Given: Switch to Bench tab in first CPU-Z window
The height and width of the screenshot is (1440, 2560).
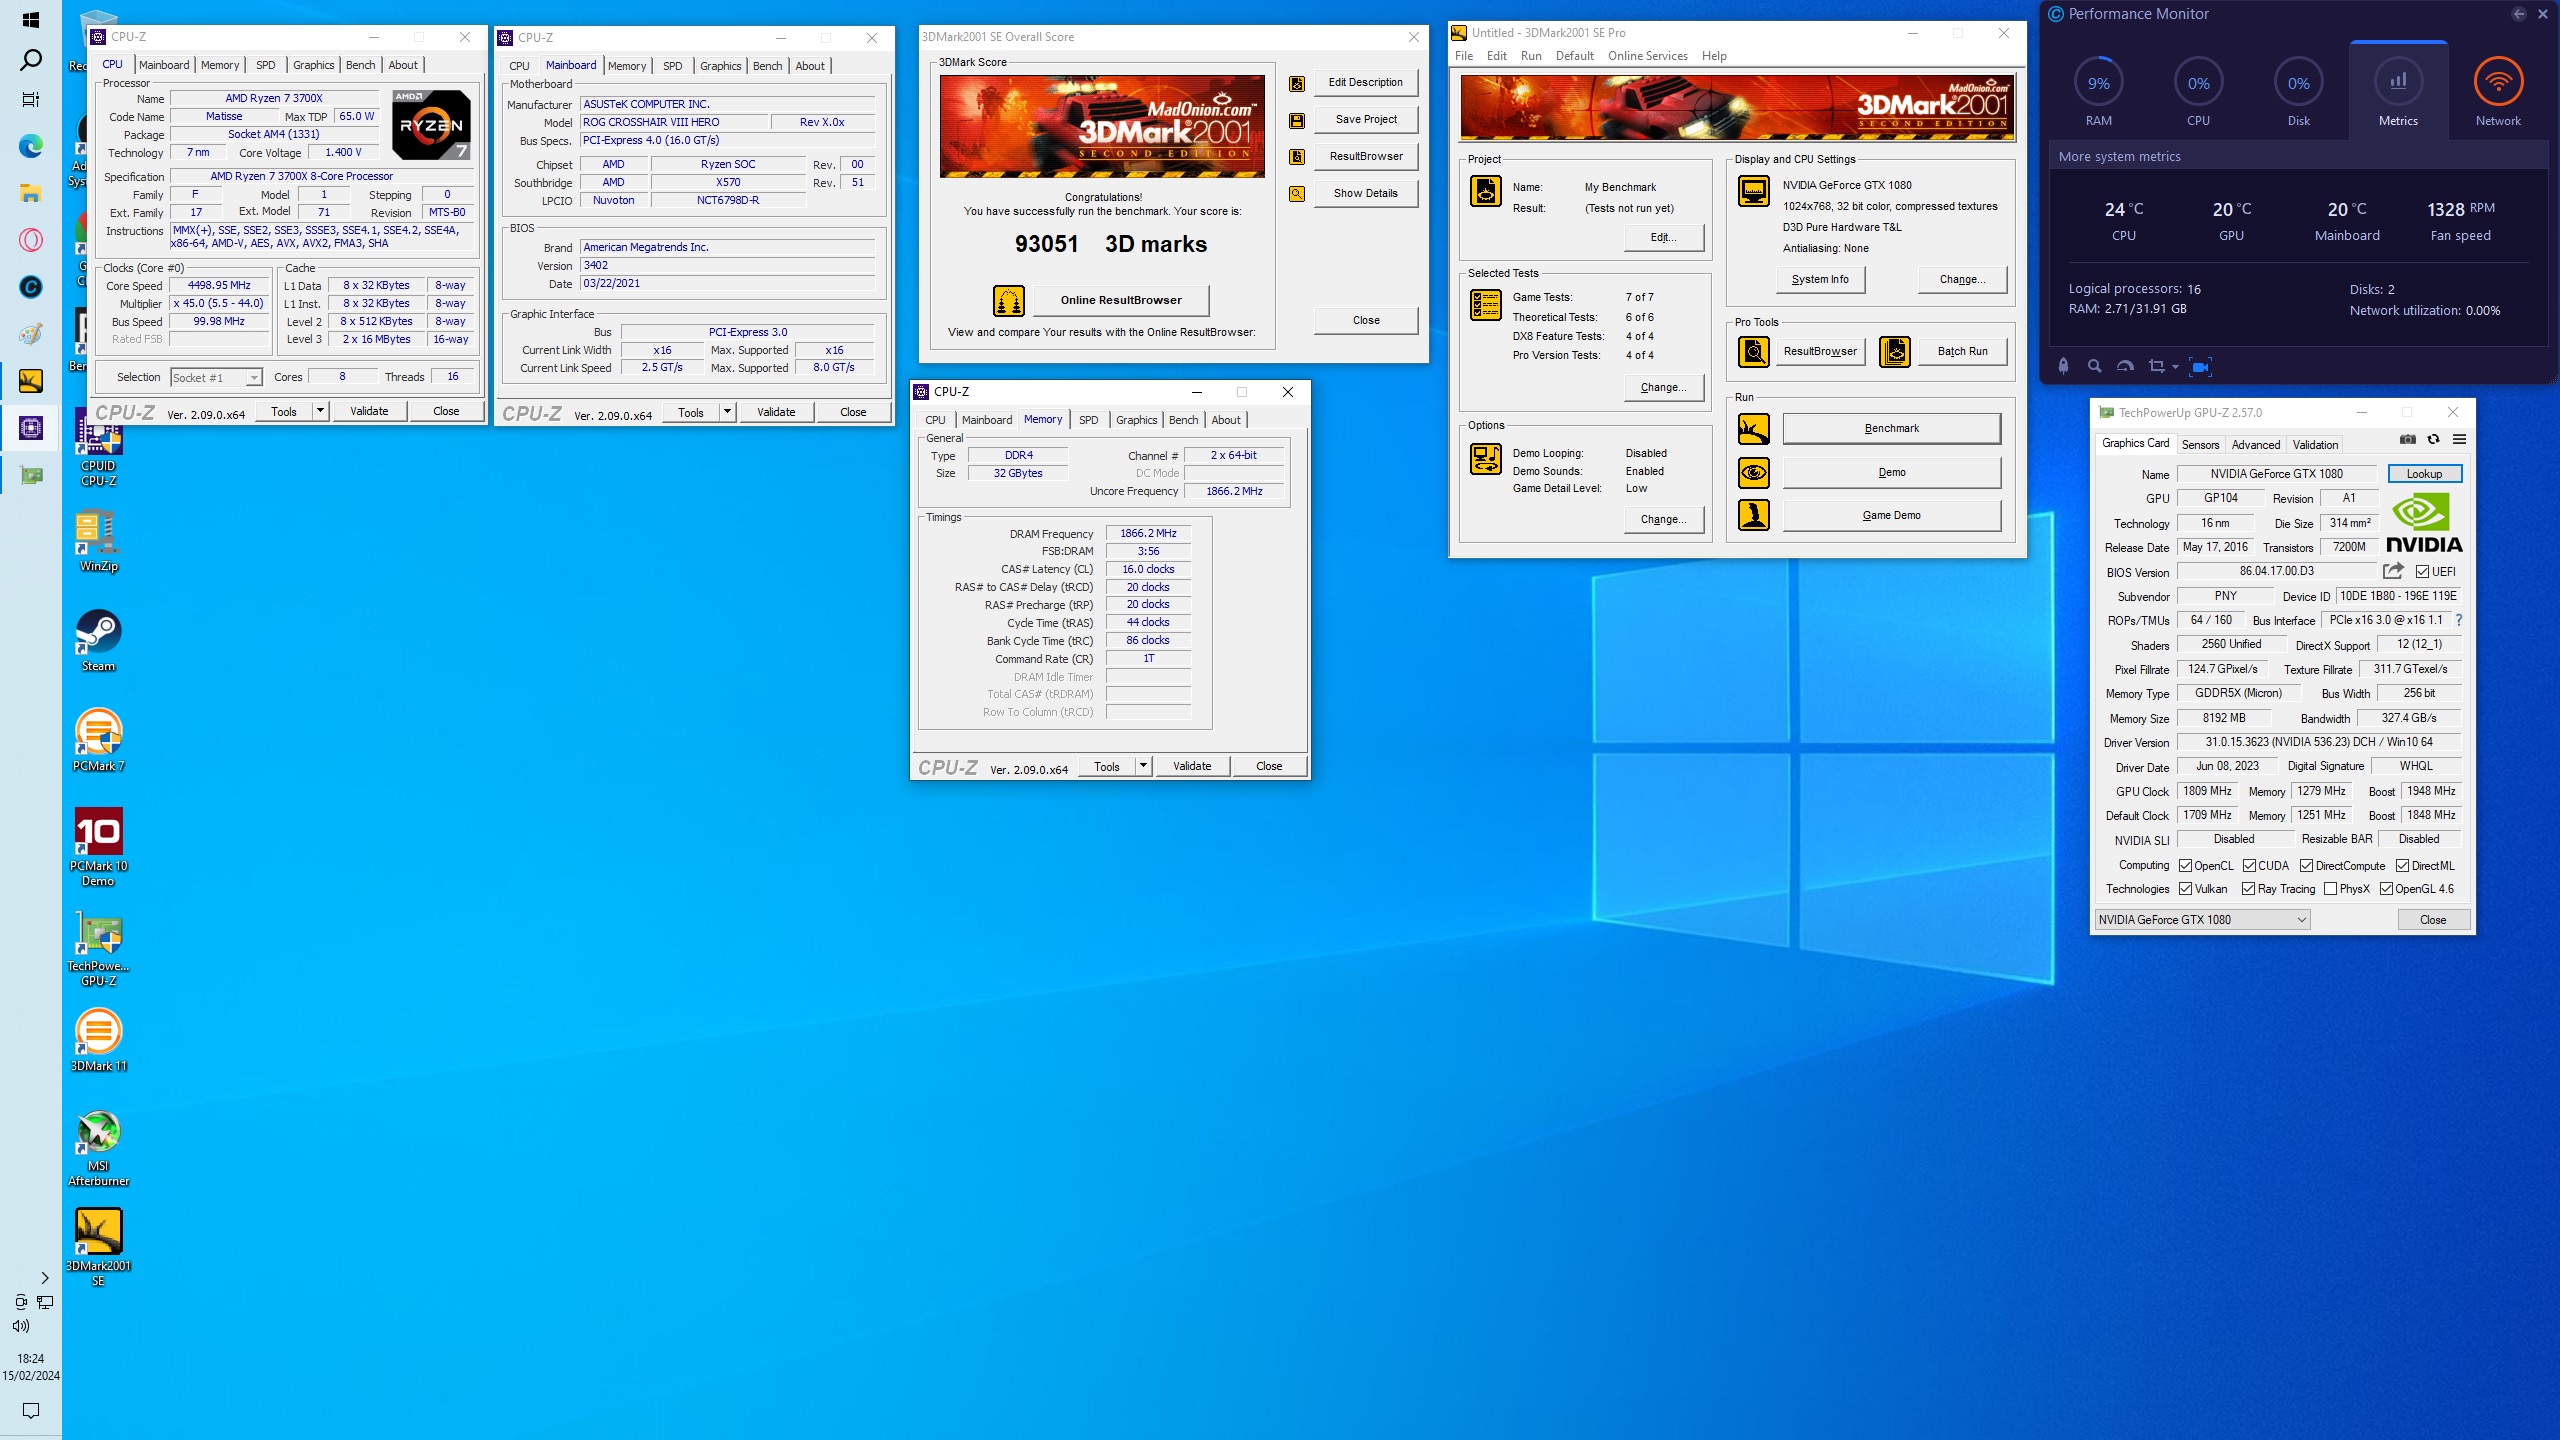Looking at the screenshot, I should [x=360, y=65].
